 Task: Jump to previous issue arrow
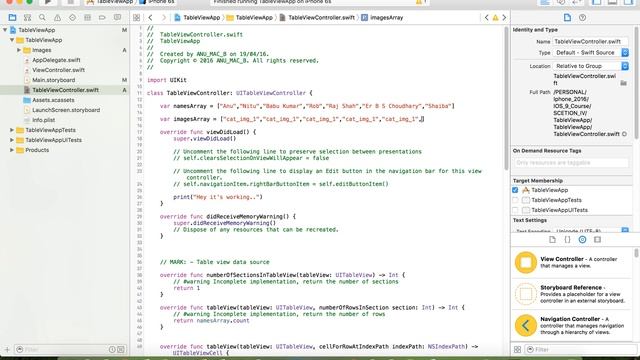click(487, 18)
